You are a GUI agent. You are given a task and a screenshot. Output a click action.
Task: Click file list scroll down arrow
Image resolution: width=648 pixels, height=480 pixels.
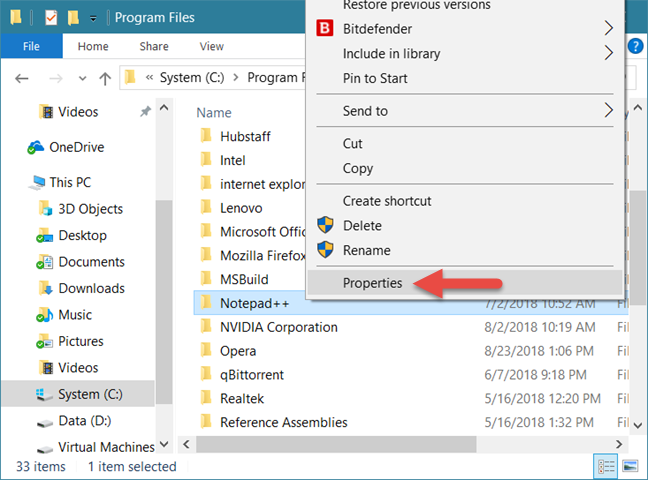(x=638, y=425)
